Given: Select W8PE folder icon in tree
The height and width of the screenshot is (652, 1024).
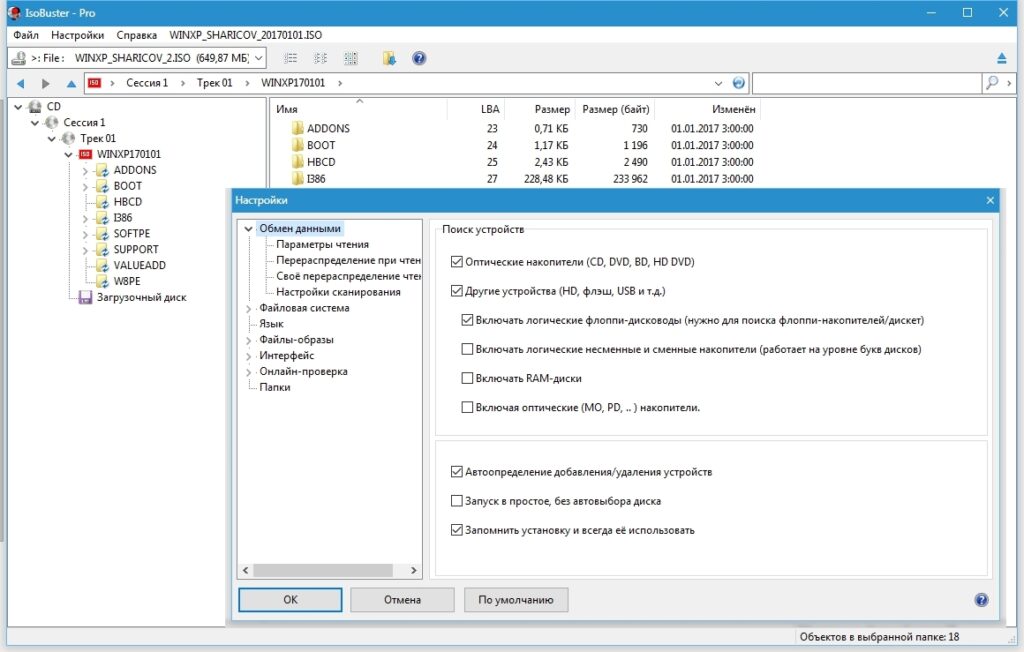Looking at the screenshot, I should (103, 281).
